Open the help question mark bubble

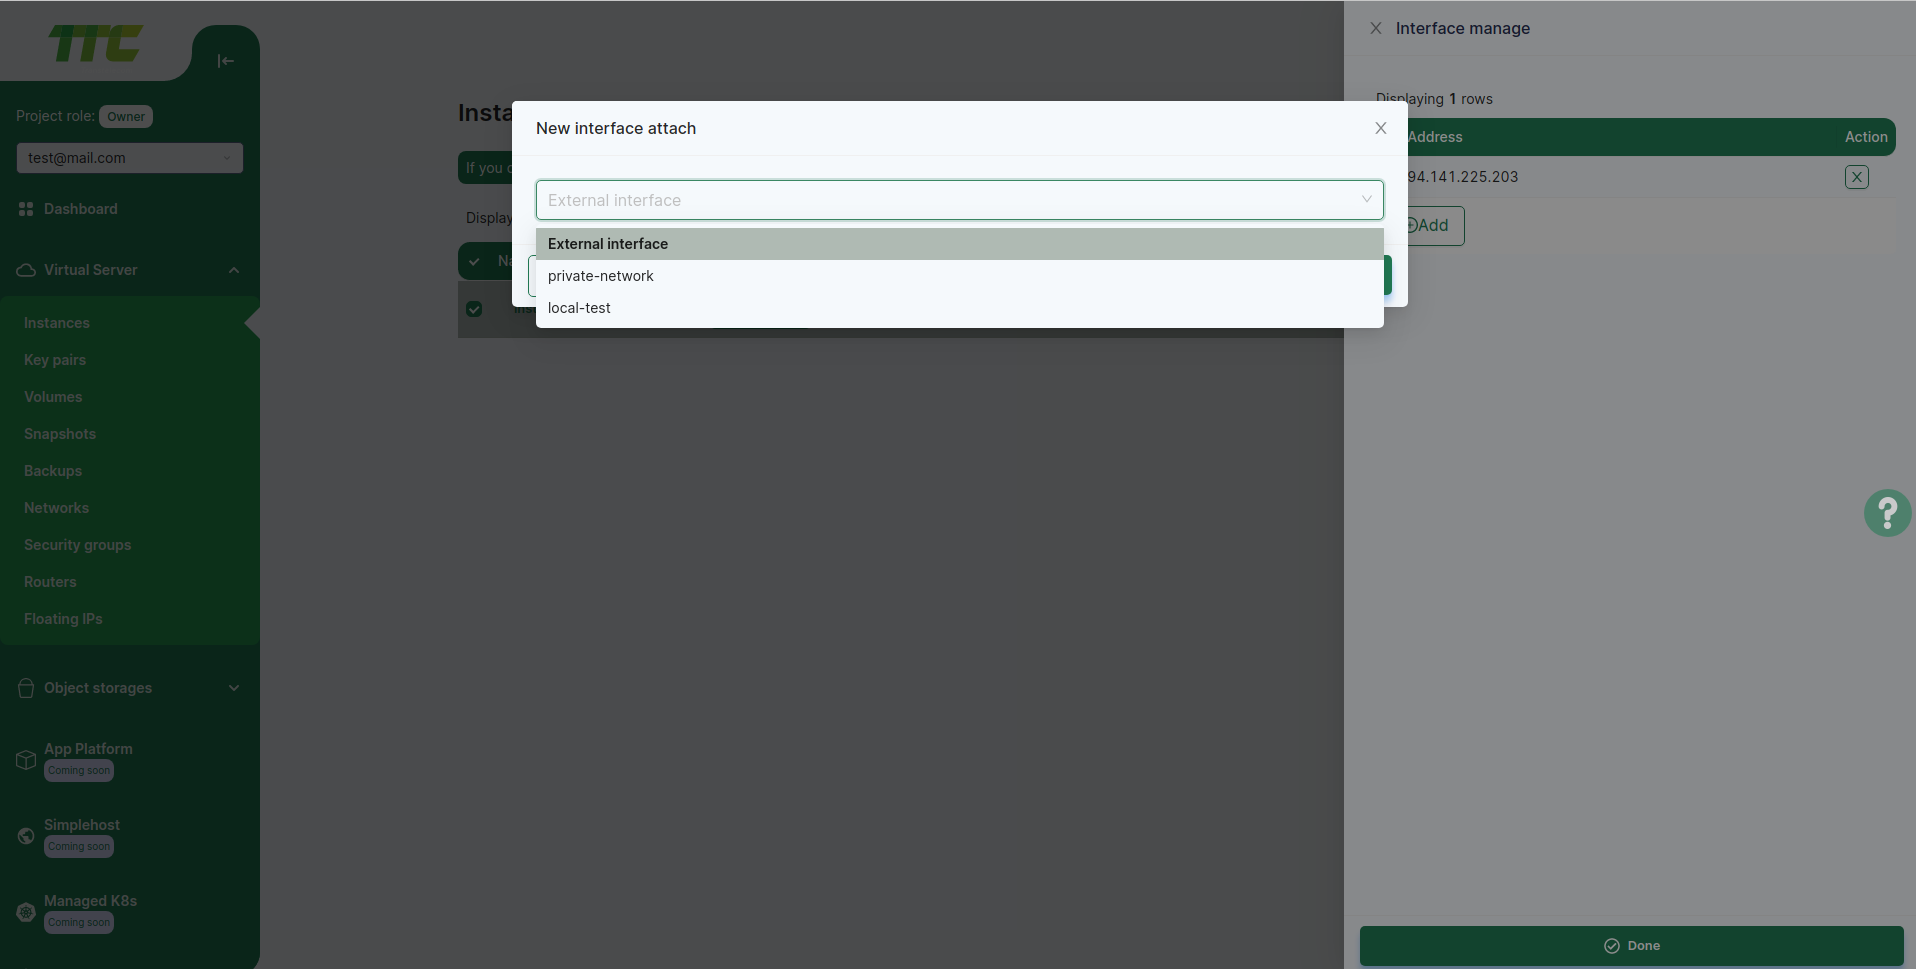(x=1887, y=513)
